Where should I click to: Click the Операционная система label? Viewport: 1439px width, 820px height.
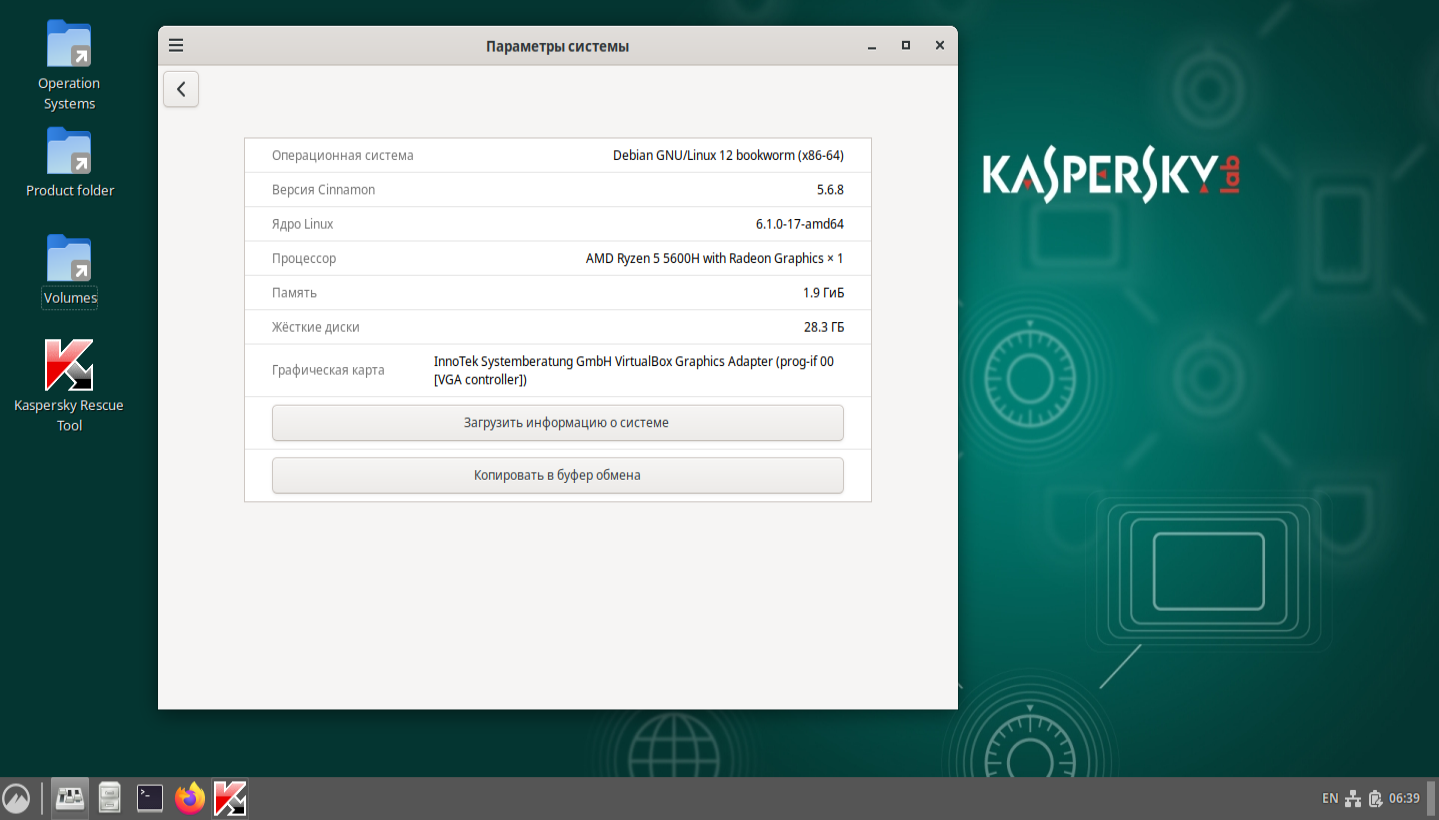[x=342, y=156]
